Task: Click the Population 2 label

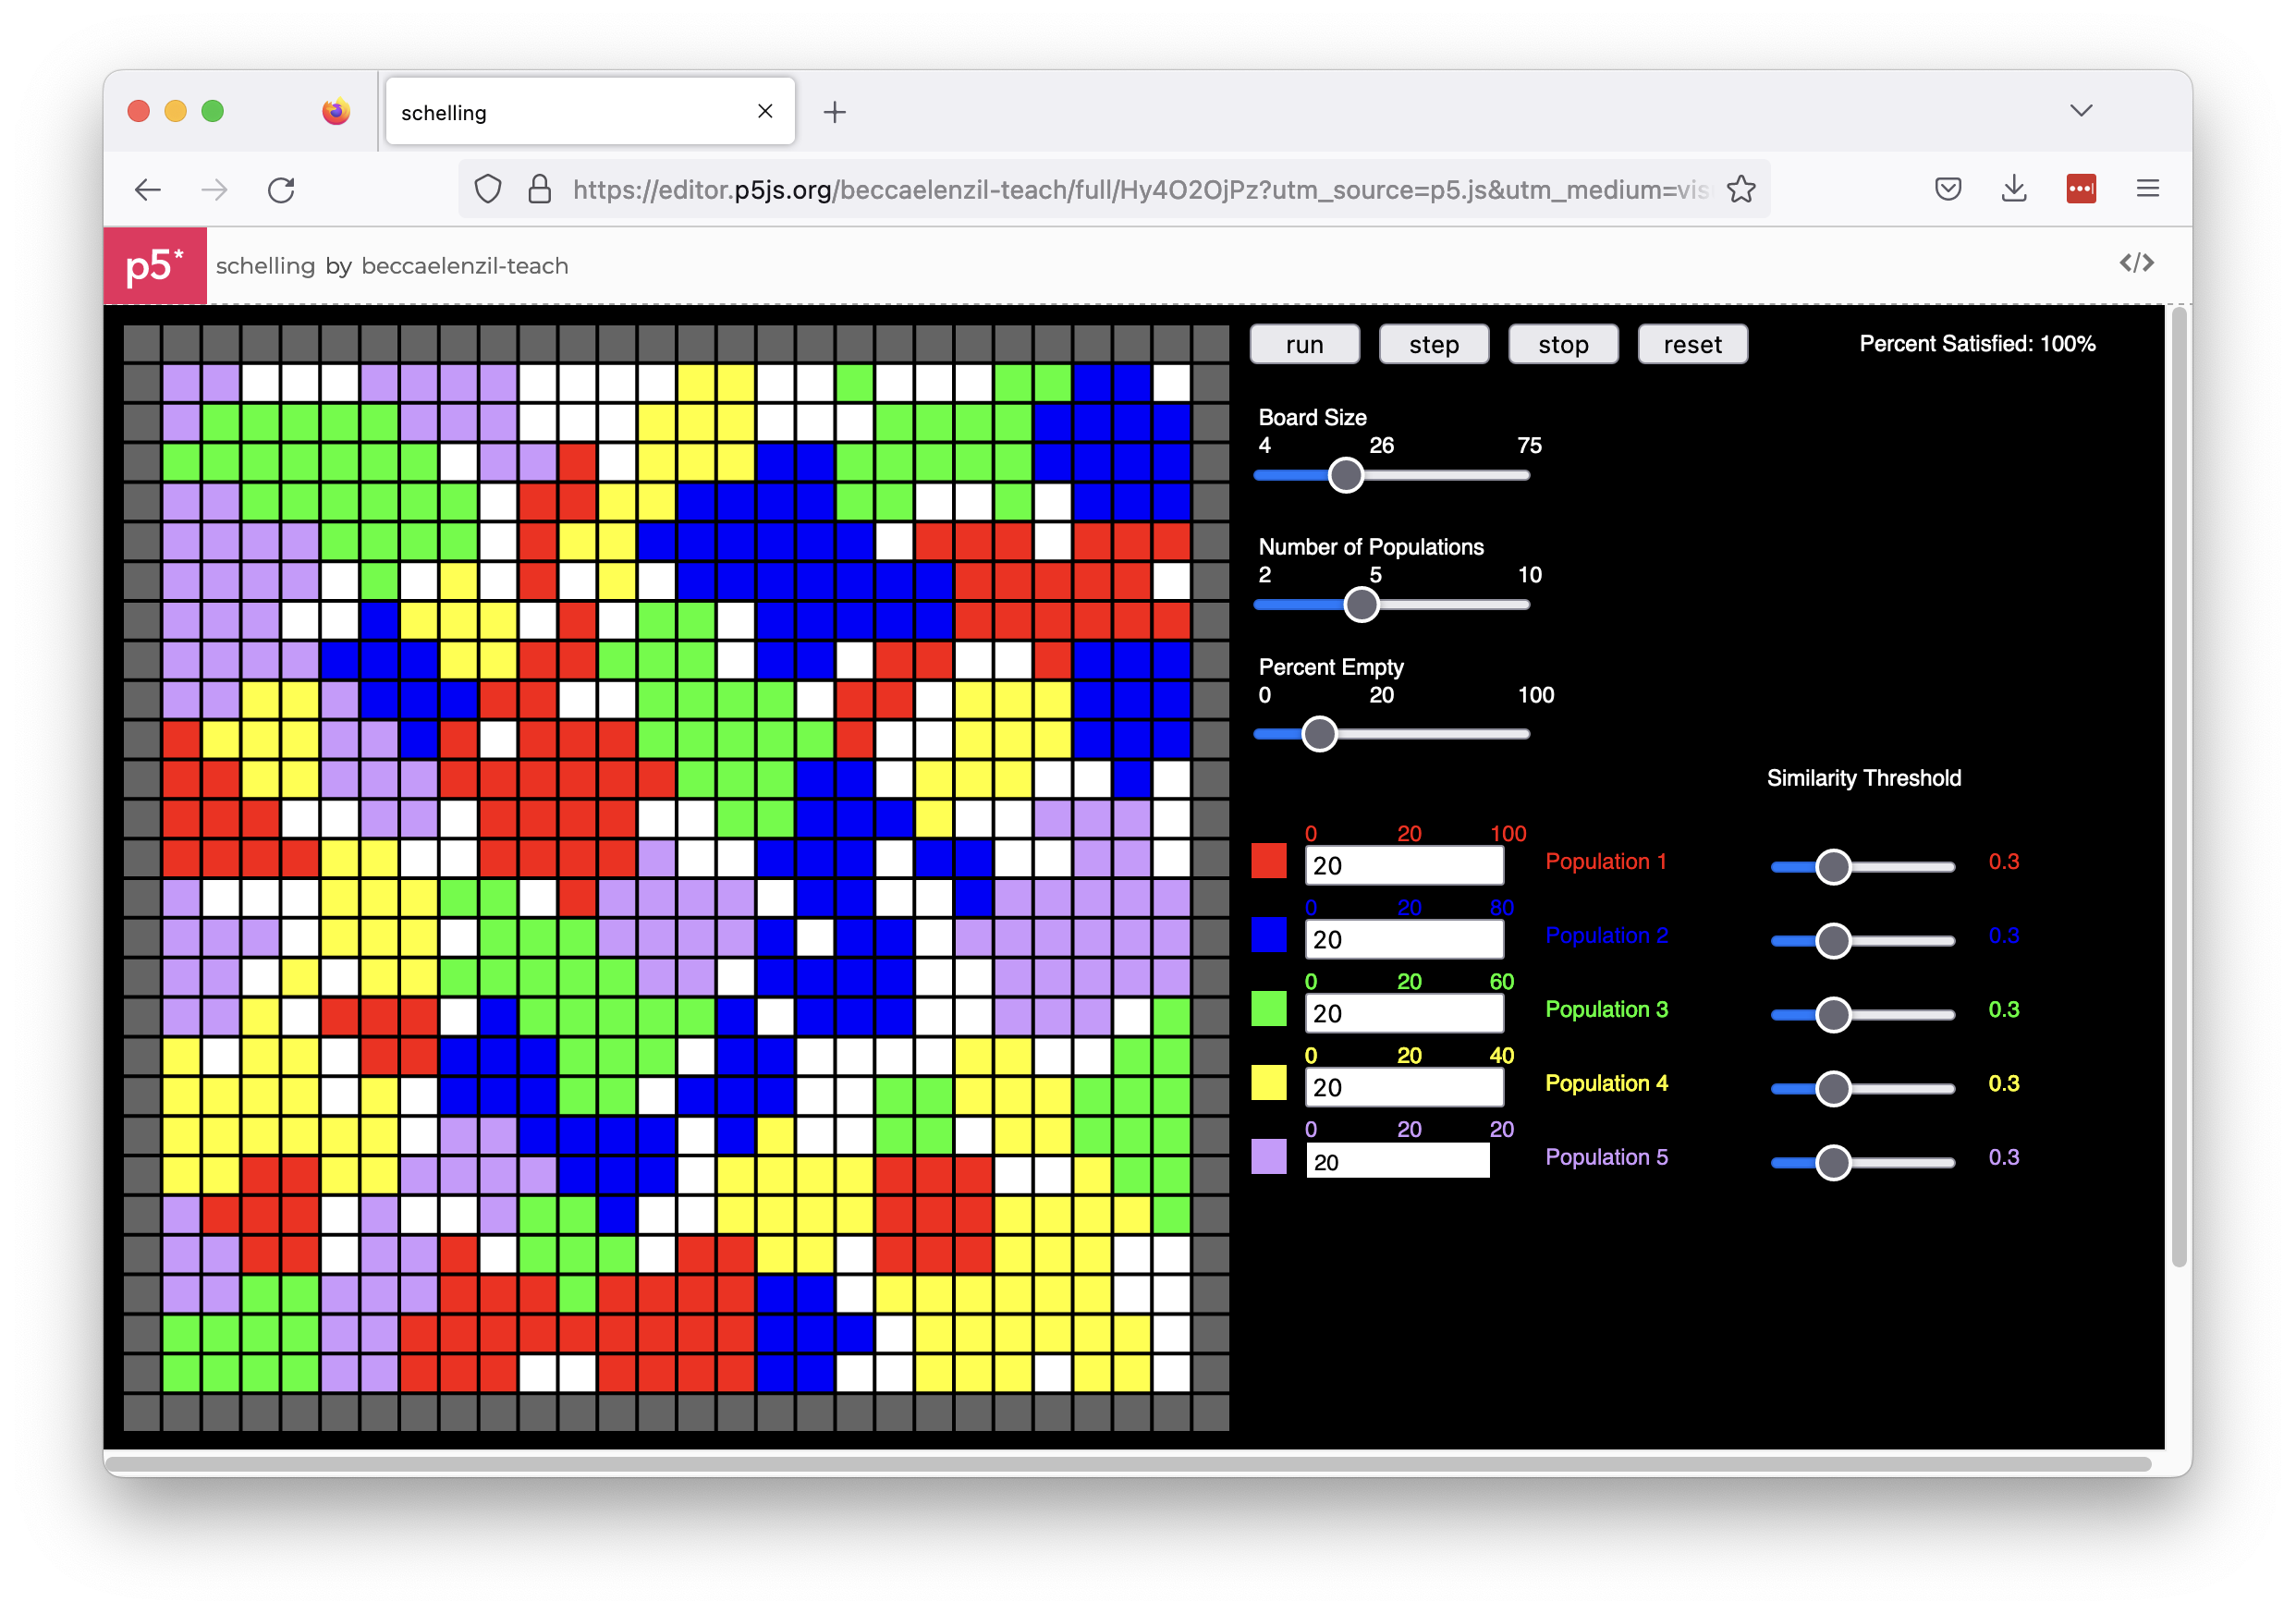Action: 1606,936
